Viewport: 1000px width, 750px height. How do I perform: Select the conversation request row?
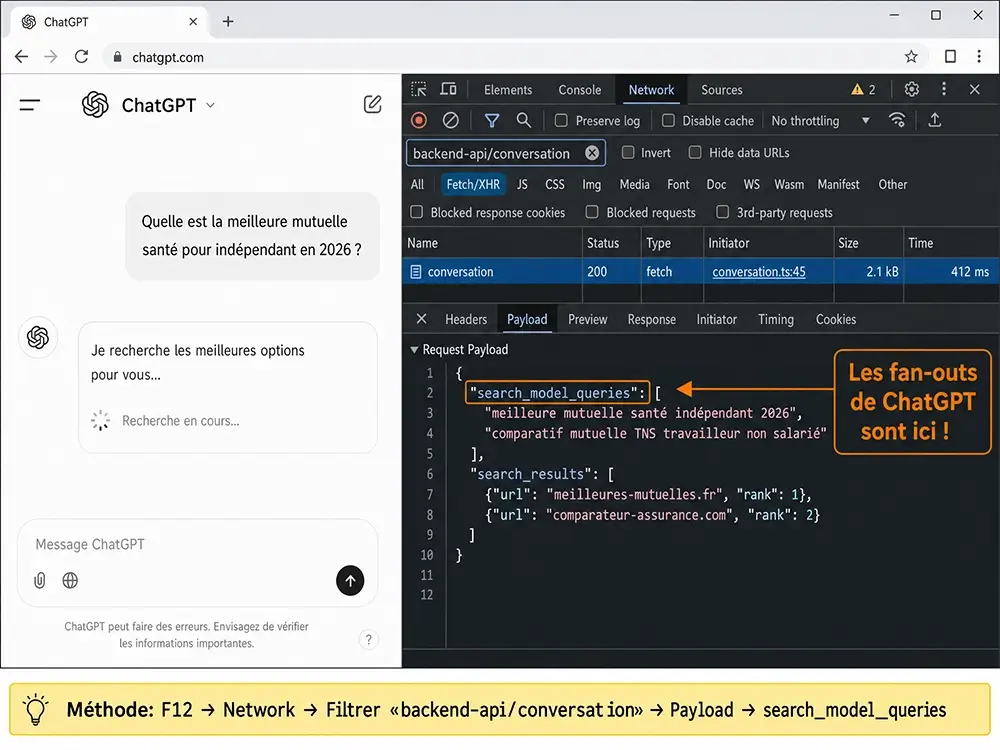coord(700,272)
